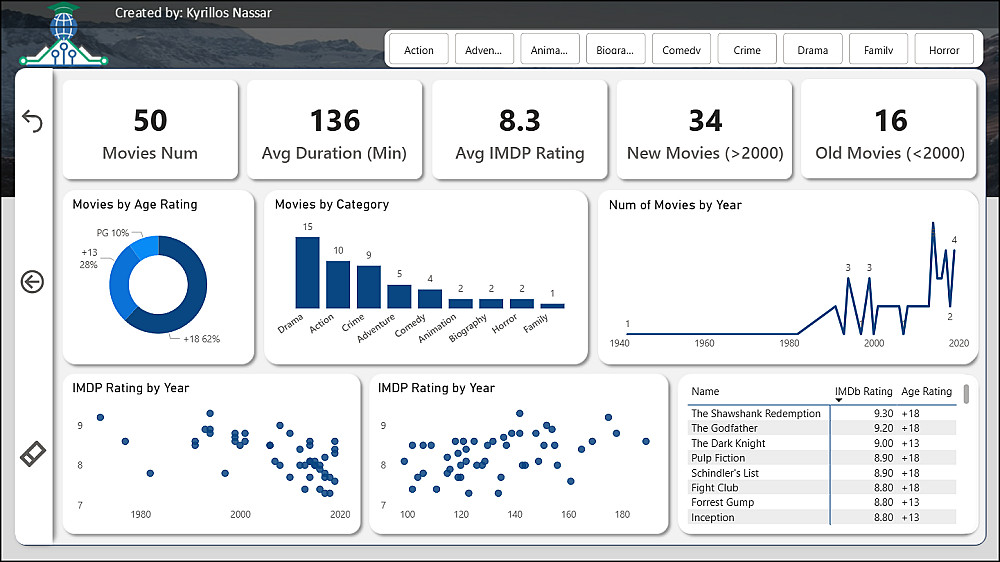Click the circled back arrow icon

tap(32, 281)
